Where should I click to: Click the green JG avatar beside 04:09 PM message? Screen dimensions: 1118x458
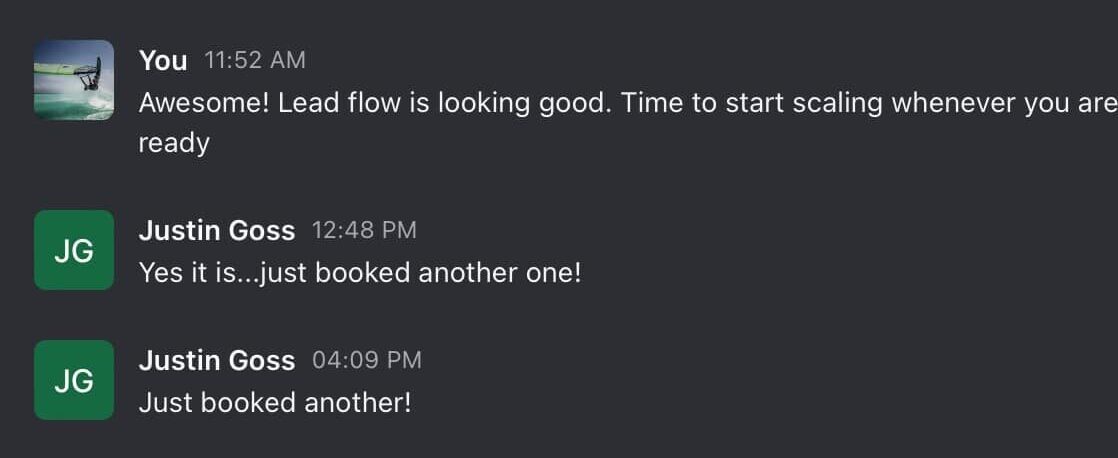(74, 380)
